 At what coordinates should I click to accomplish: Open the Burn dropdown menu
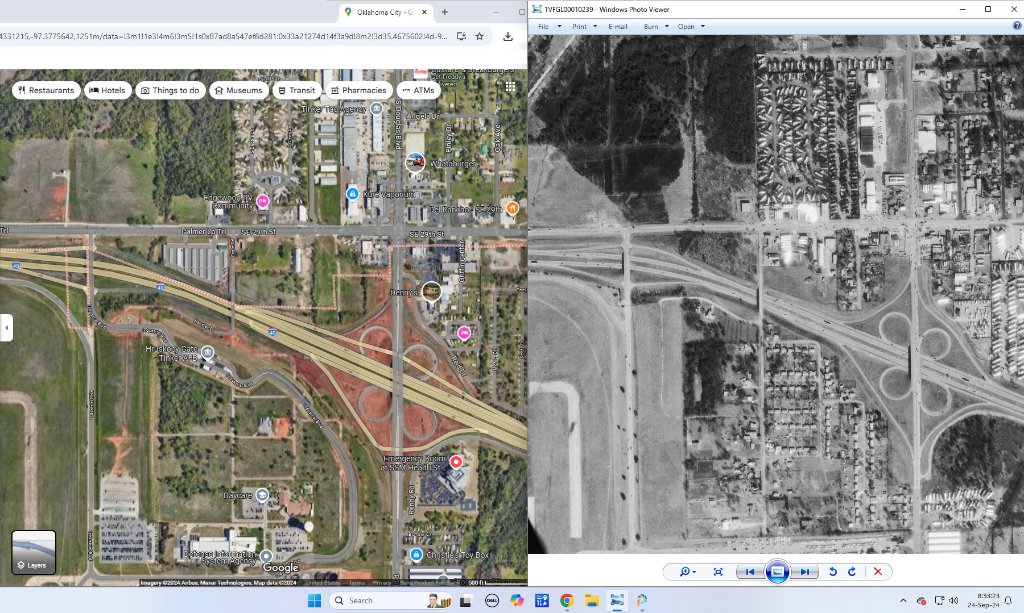656,26
